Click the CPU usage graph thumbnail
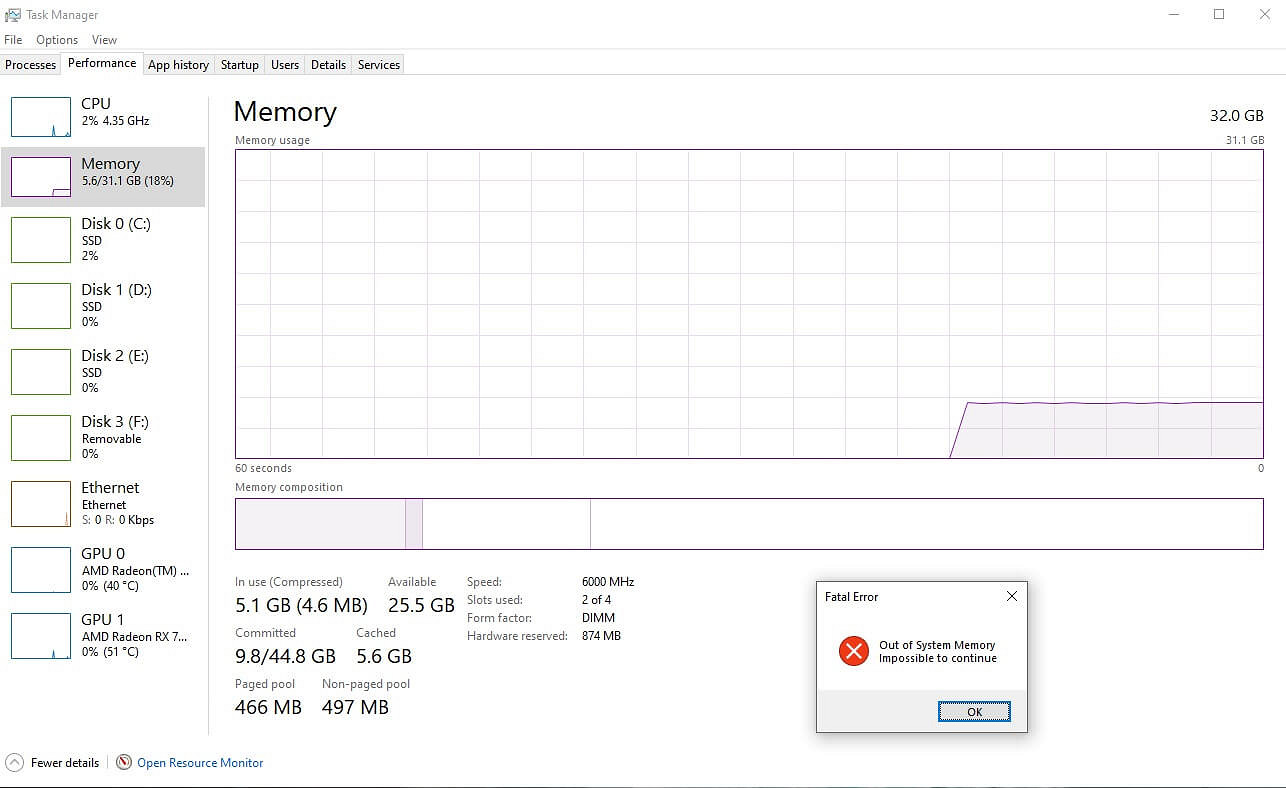This screenshot has width=1286, height=788. 41,117
